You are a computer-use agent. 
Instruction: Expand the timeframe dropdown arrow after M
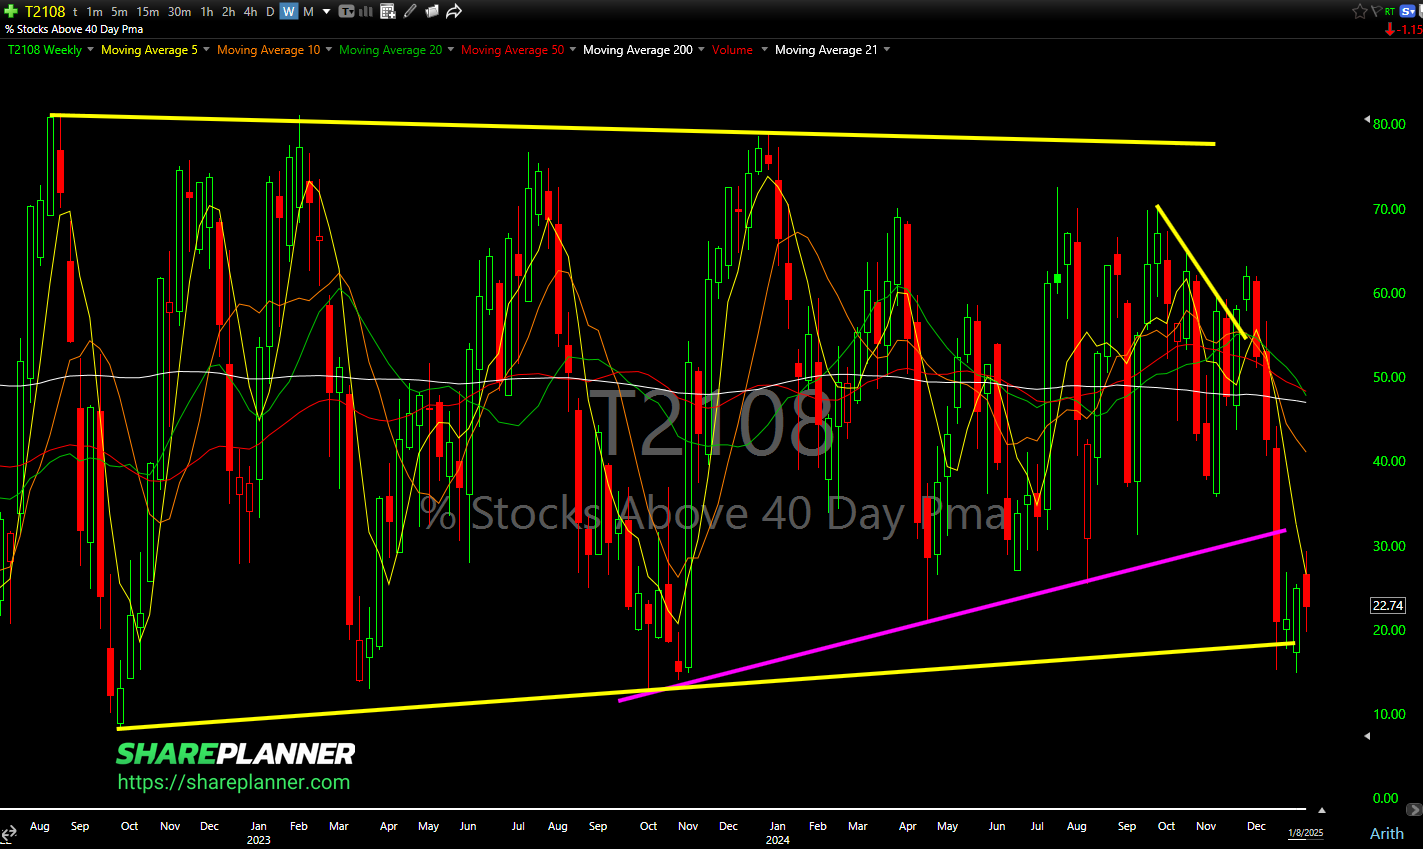pos(325,12)
